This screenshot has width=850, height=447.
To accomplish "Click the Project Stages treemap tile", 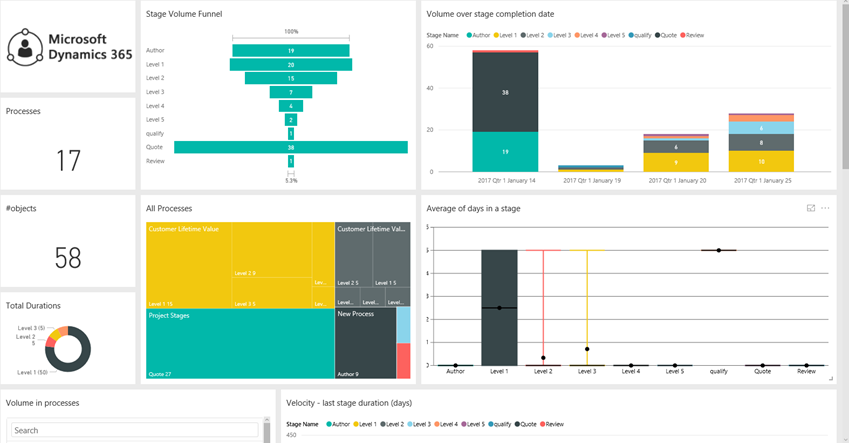I will click(239, 342).
